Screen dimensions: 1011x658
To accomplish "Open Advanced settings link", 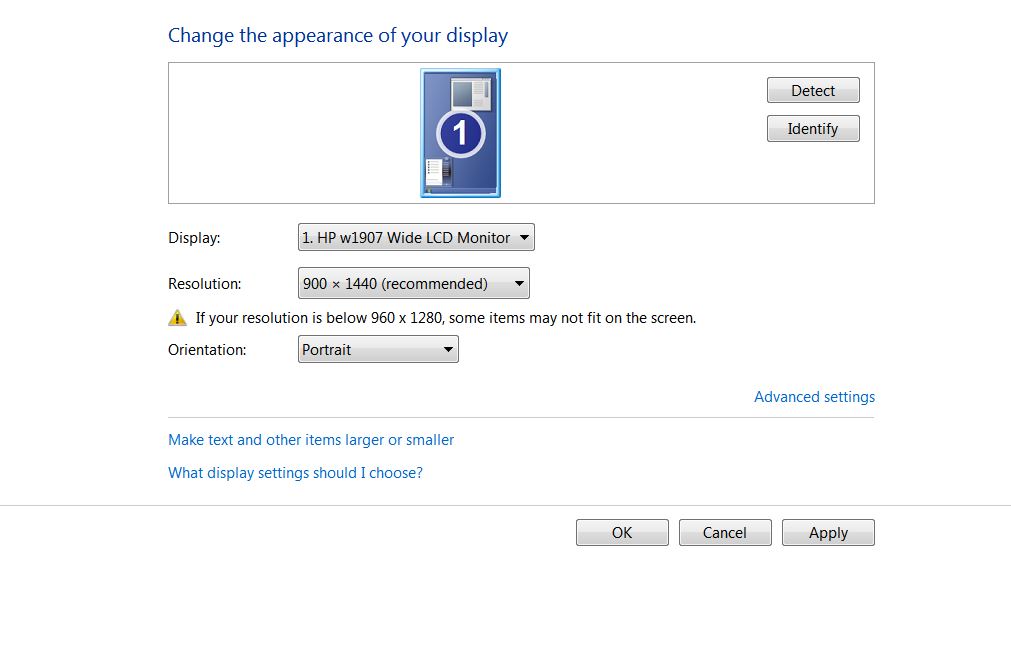I will 814,397.
